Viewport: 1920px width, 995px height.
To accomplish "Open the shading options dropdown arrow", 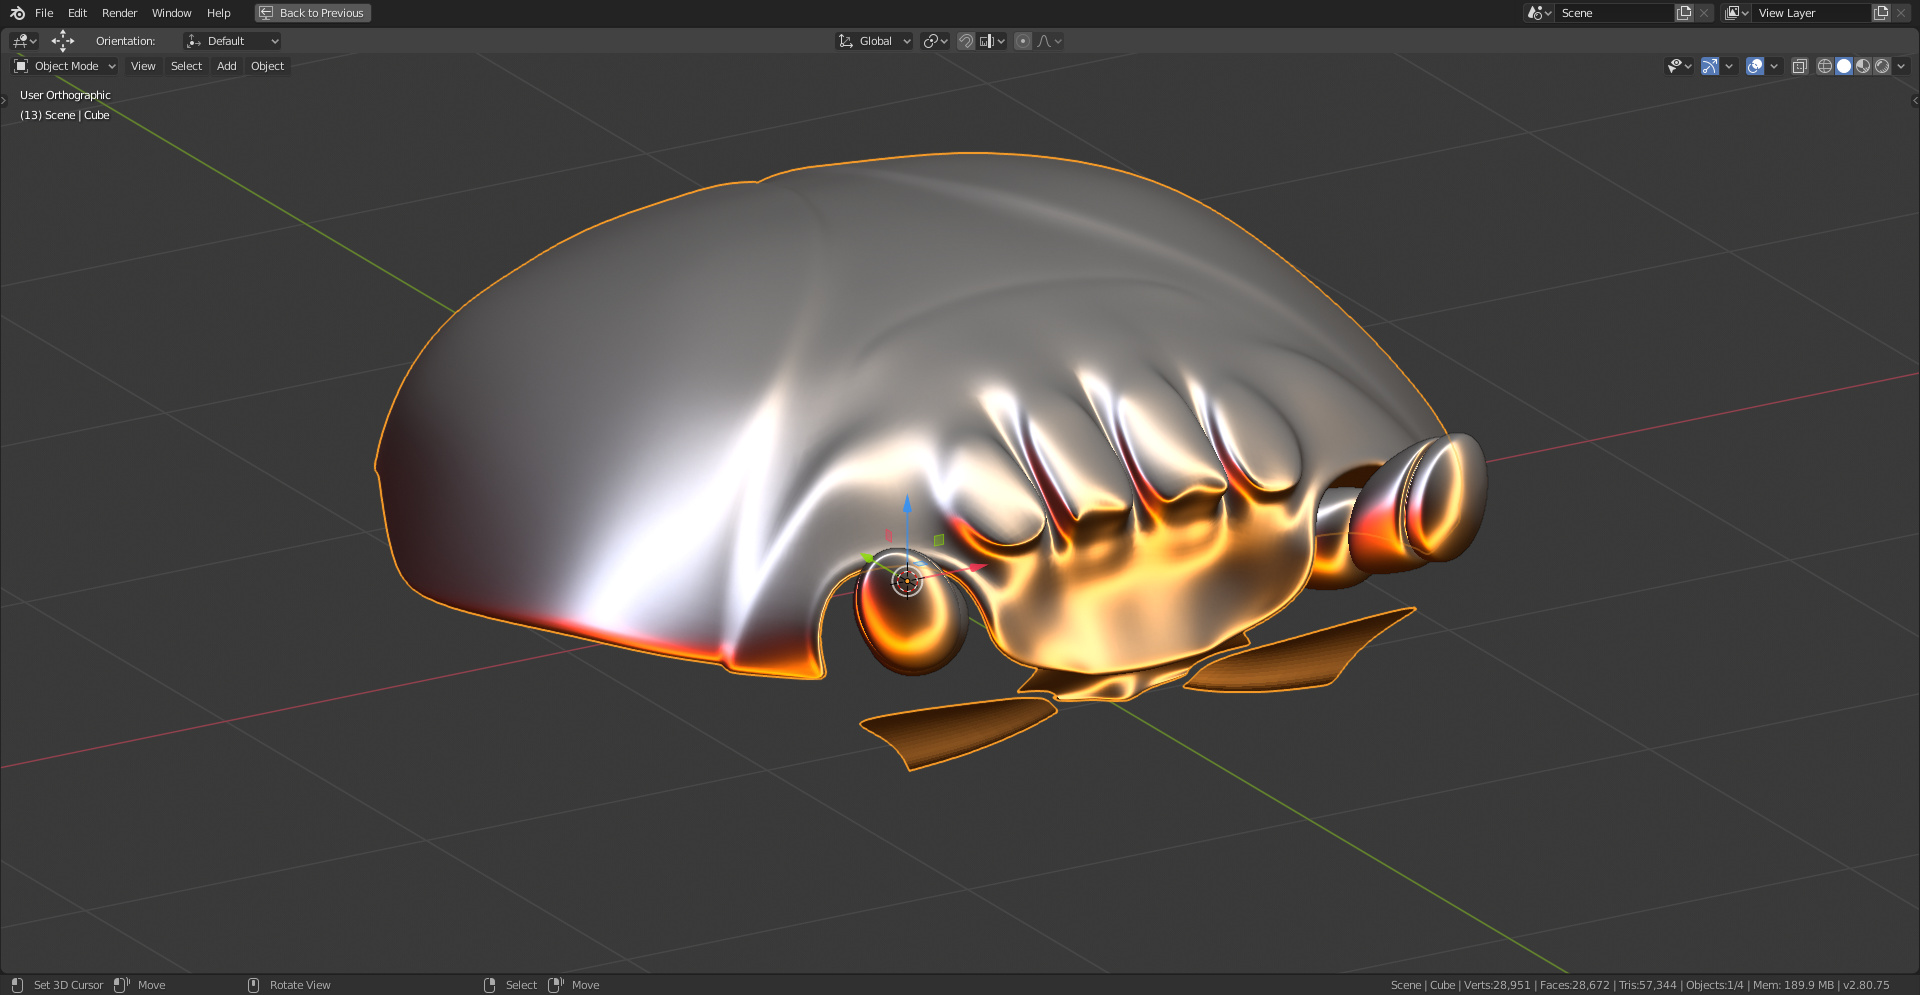I will pos(1901,66).
